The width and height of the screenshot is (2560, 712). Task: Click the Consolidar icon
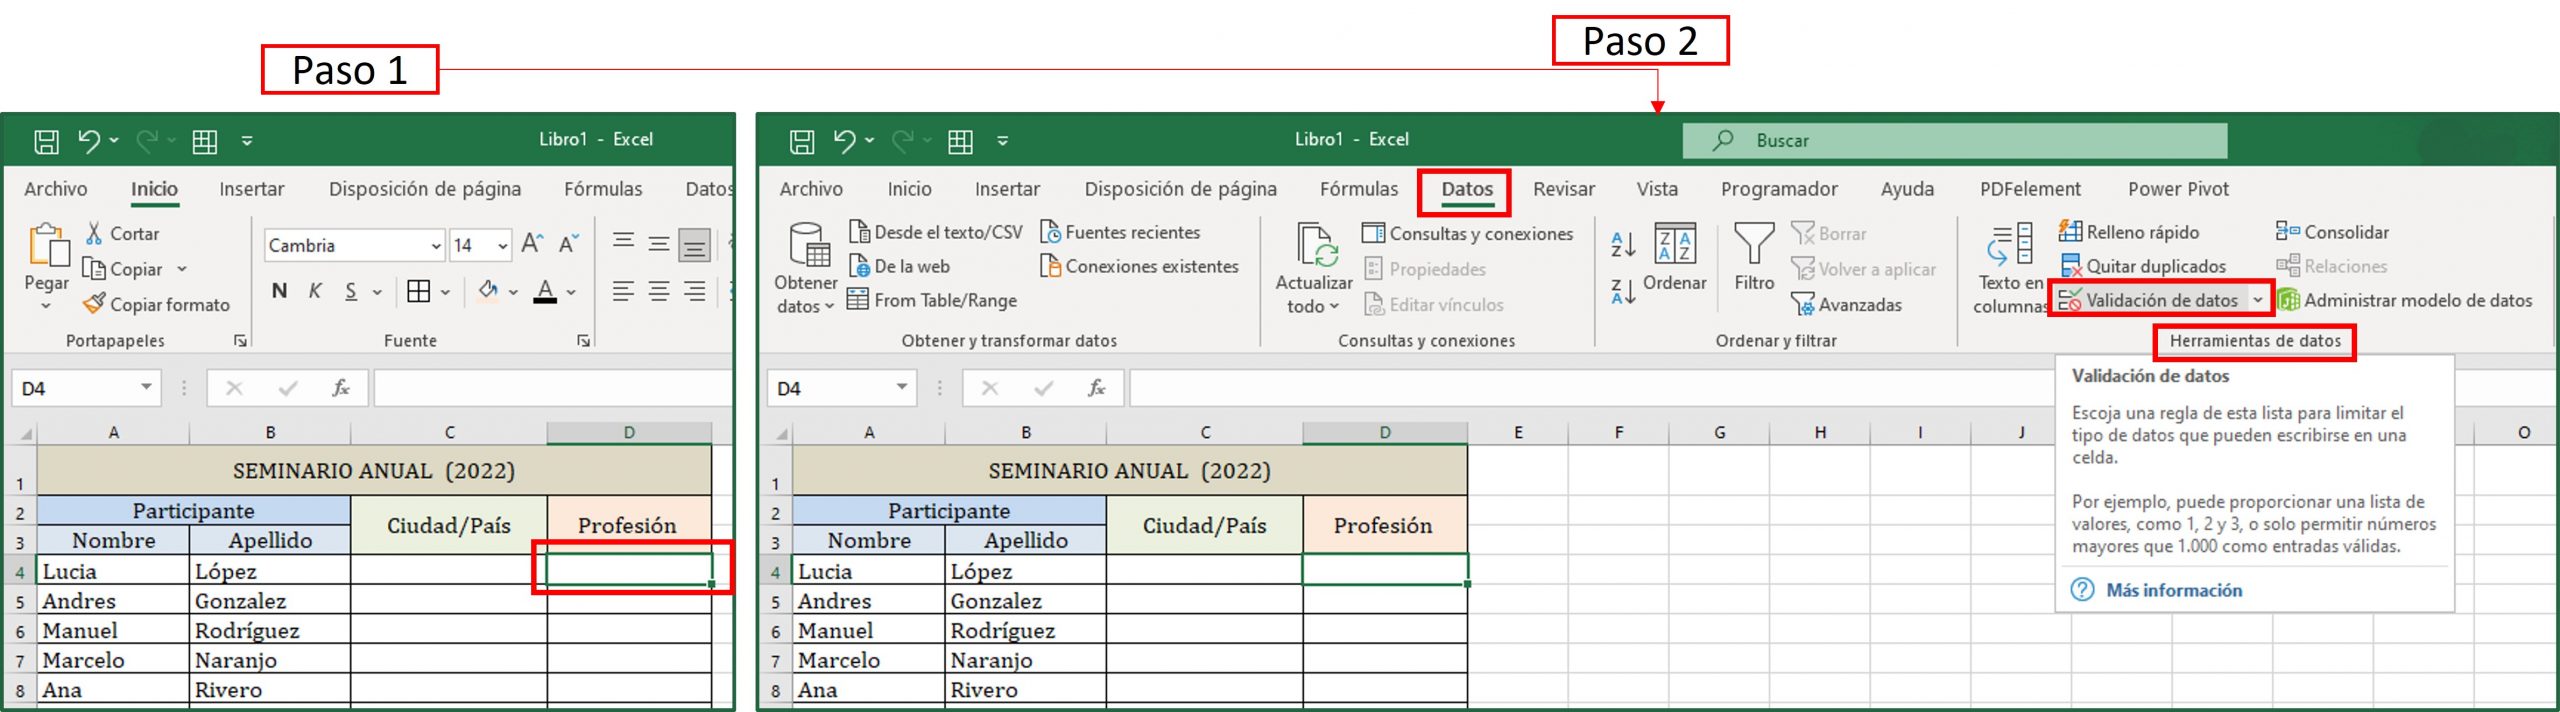[2288, 232]
